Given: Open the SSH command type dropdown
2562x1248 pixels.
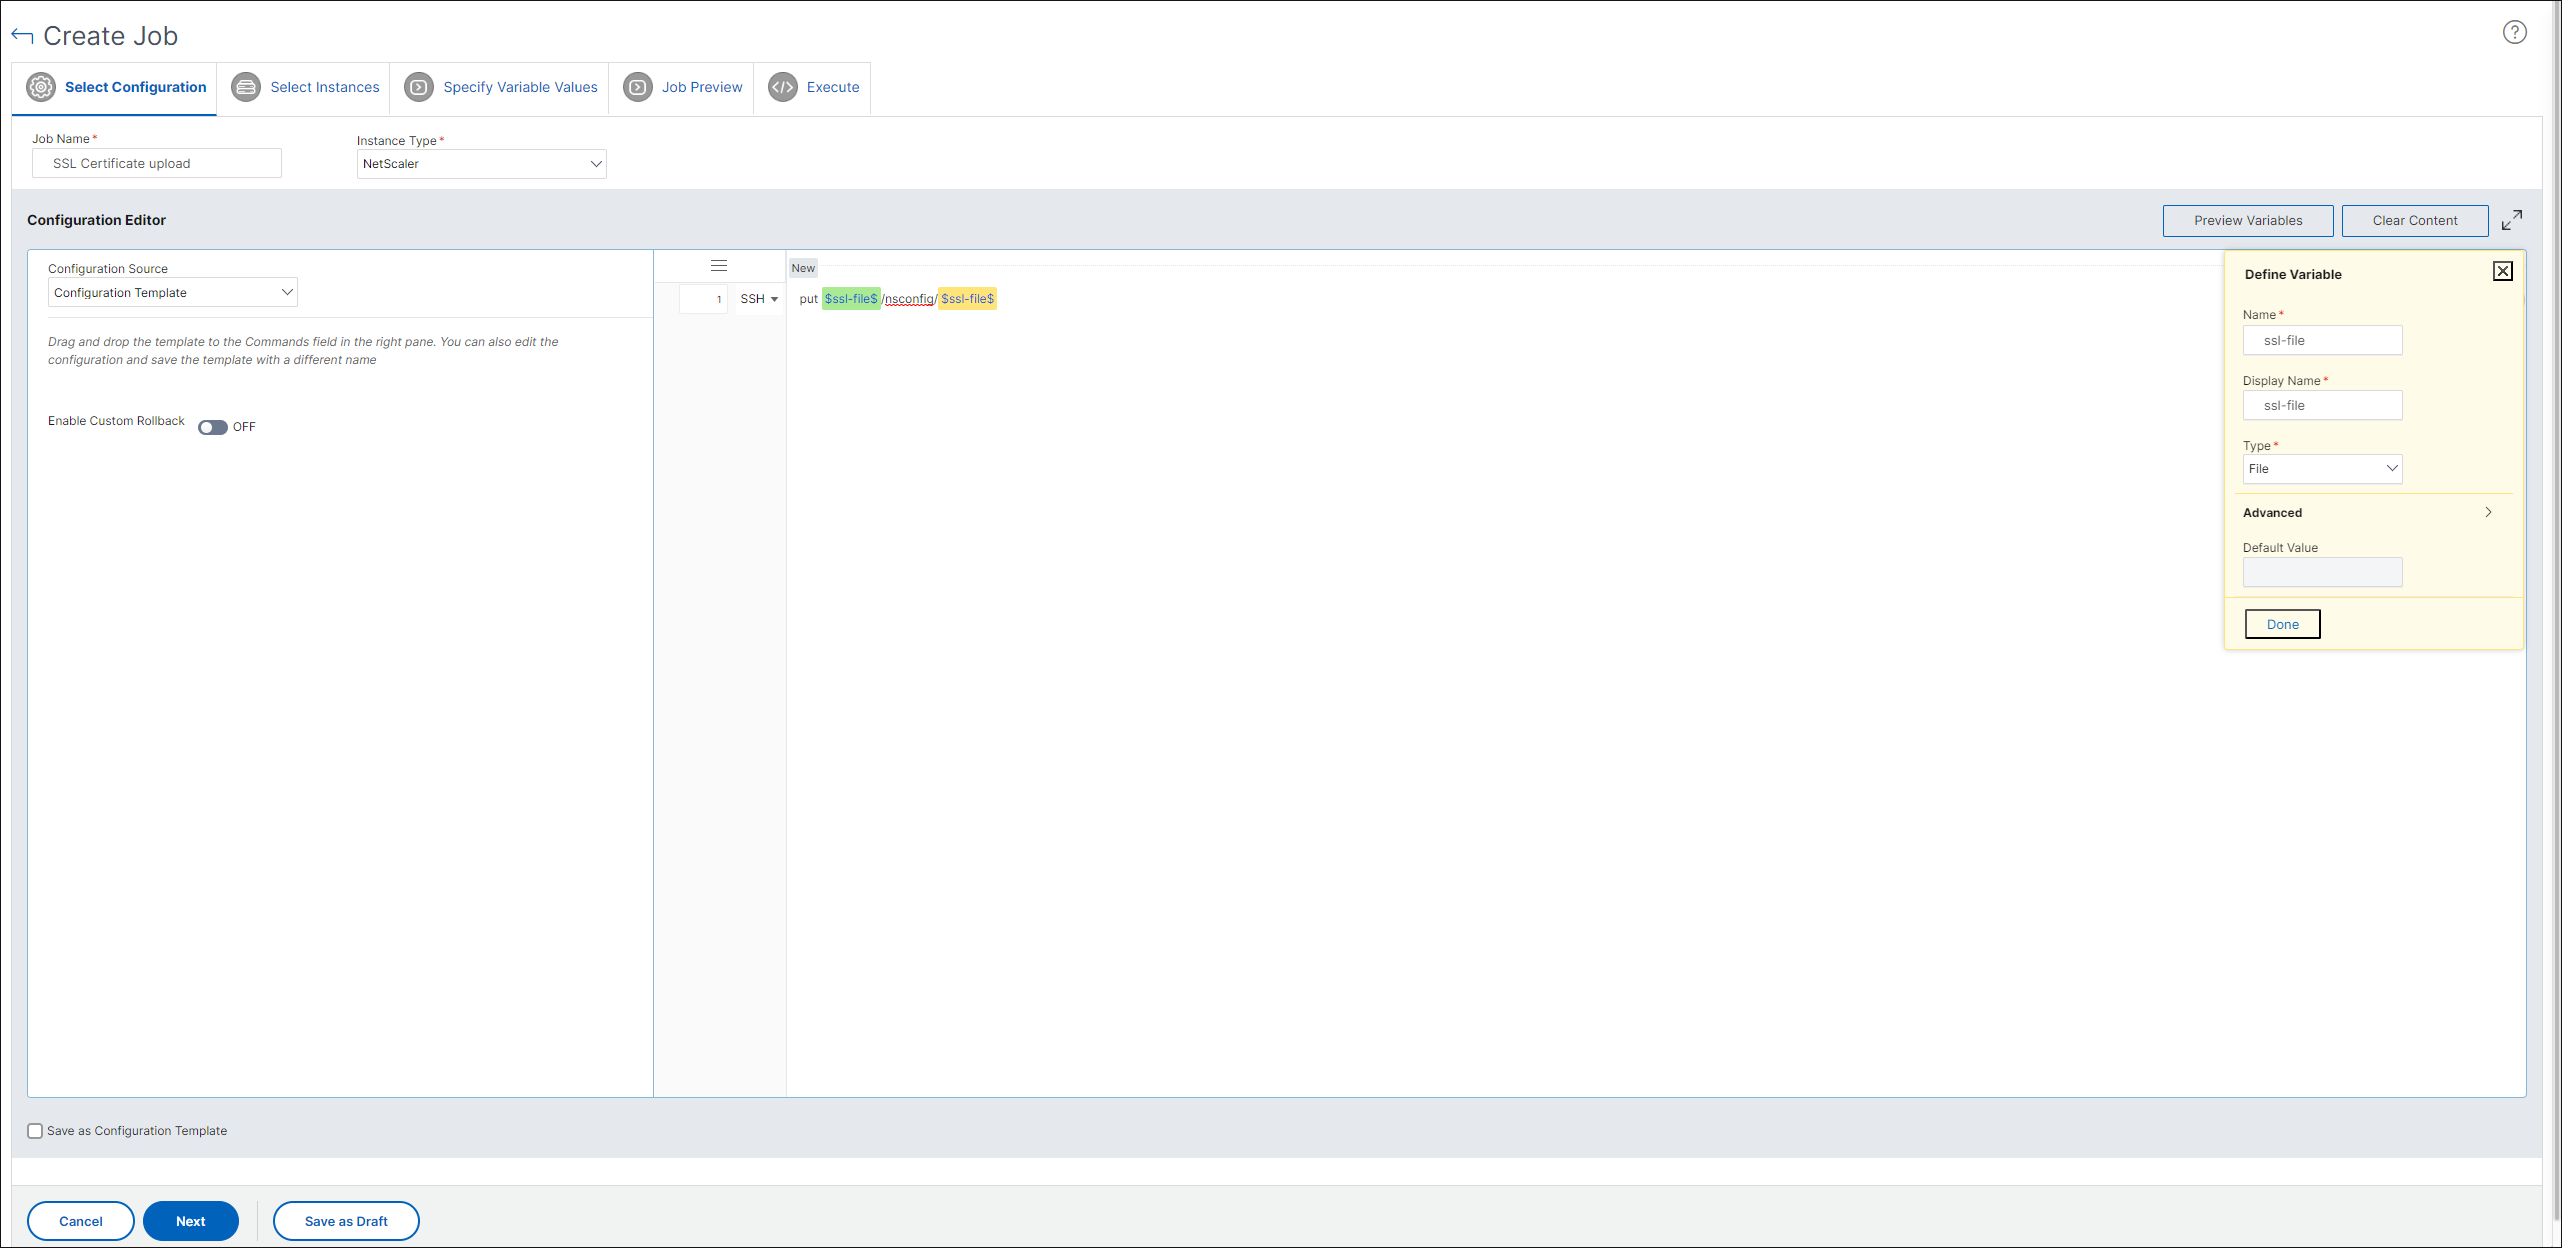Looking at the screenshot, I should (759, 299).
